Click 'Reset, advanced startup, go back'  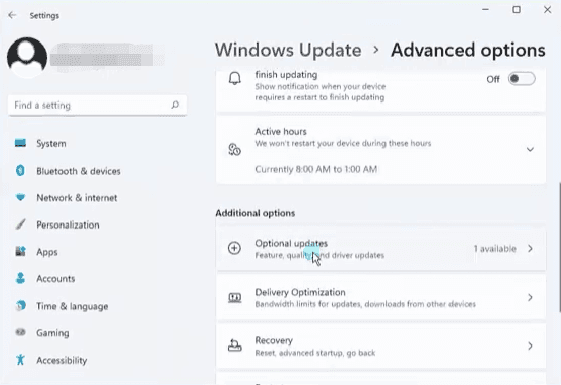tap(315, 353)
